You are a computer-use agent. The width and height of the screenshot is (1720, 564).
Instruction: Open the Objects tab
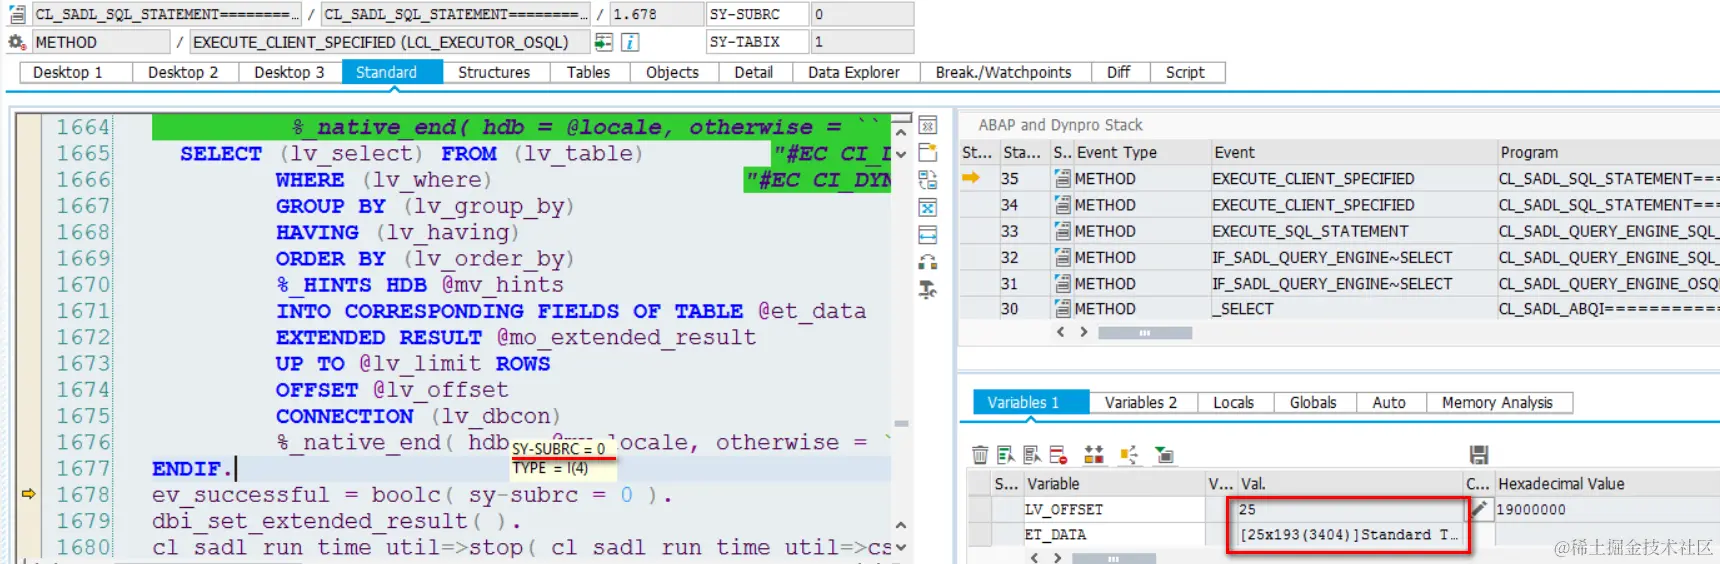[672, 72]
